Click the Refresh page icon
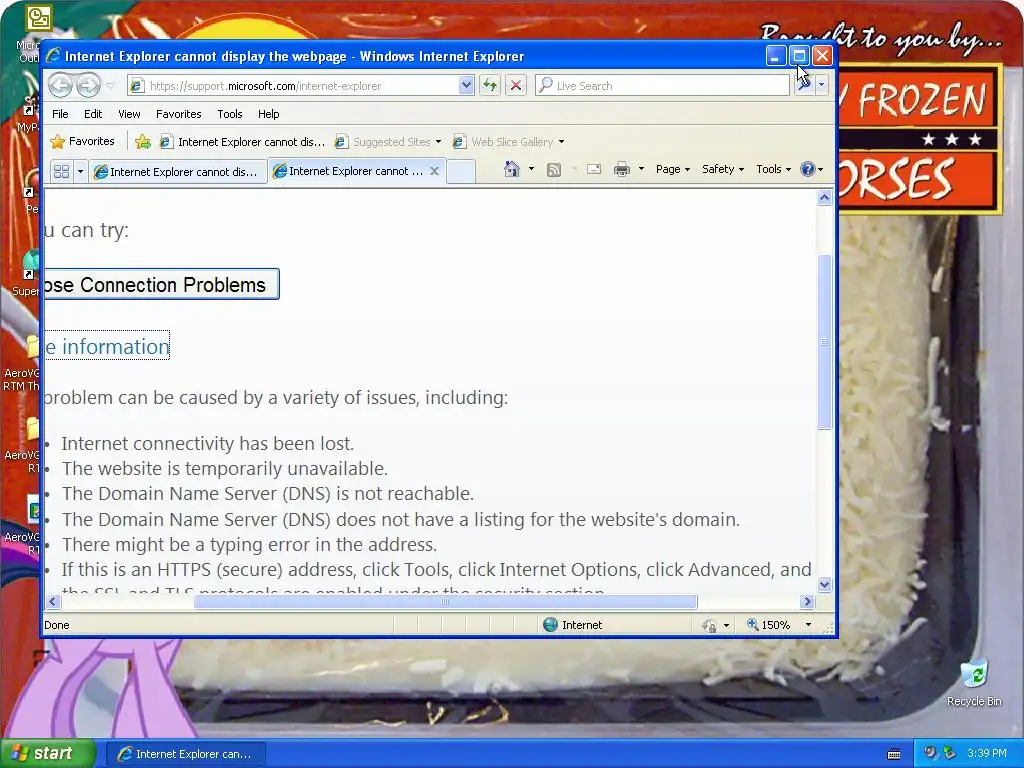Screen dimensions: 1024x768 click(x=490, y=86)
